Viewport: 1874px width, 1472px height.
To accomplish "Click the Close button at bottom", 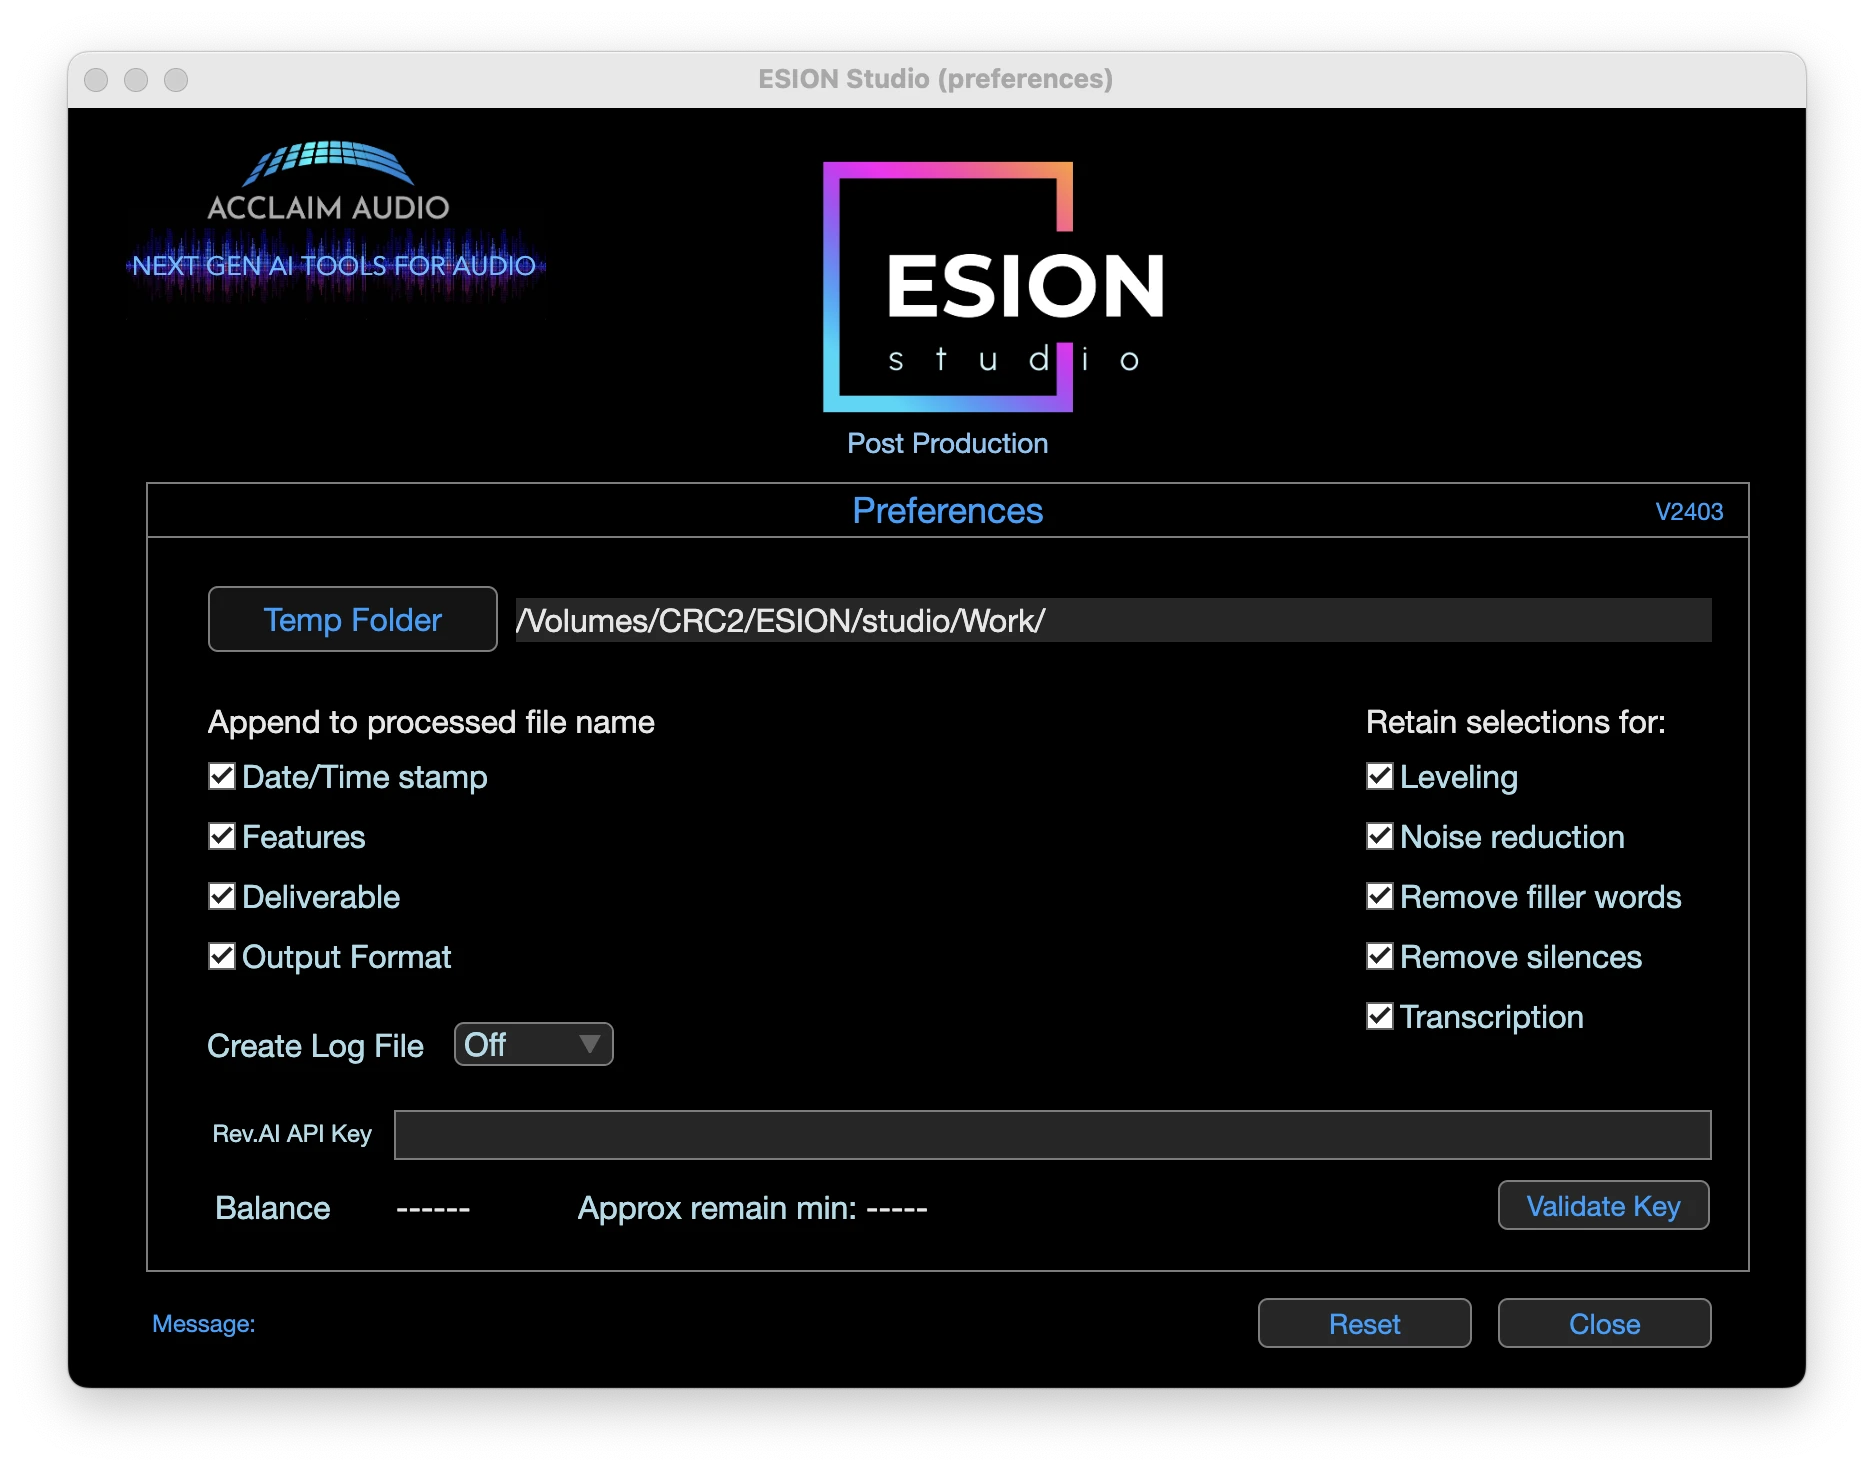I will [x=1604, y=1324].
